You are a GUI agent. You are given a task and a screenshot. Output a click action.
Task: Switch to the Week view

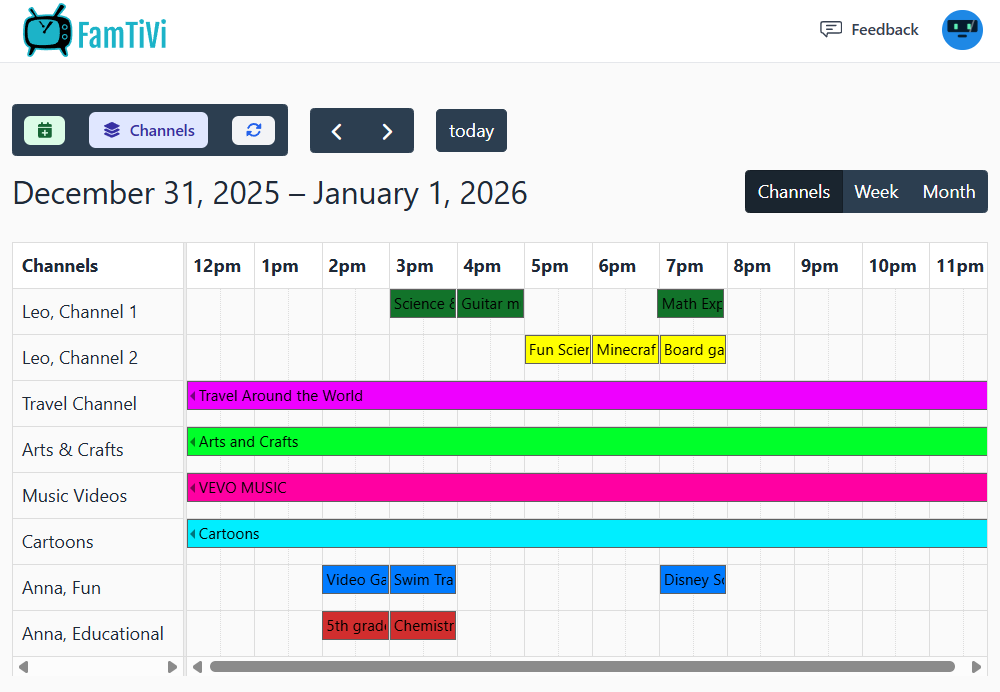(876, 192)
